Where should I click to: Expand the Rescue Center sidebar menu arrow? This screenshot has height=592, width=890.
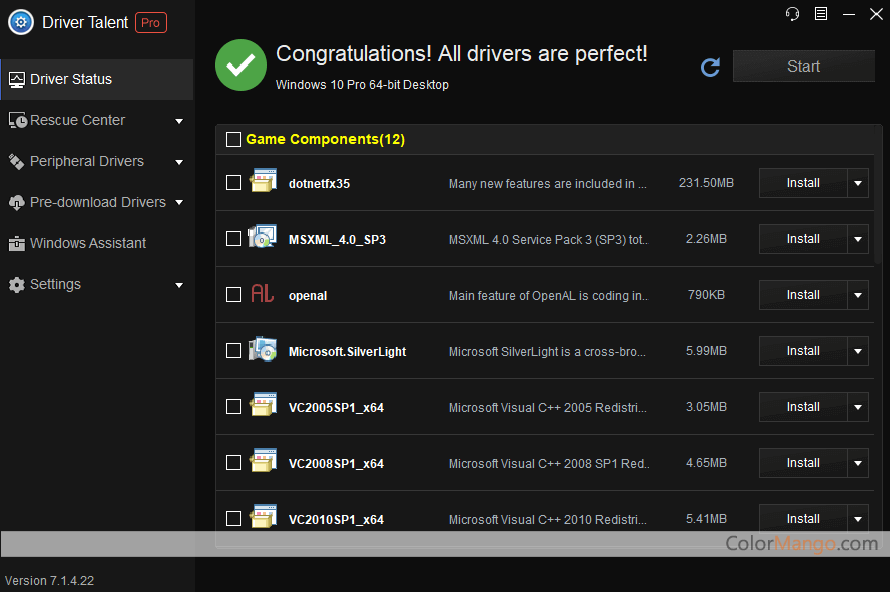point(179,121)
